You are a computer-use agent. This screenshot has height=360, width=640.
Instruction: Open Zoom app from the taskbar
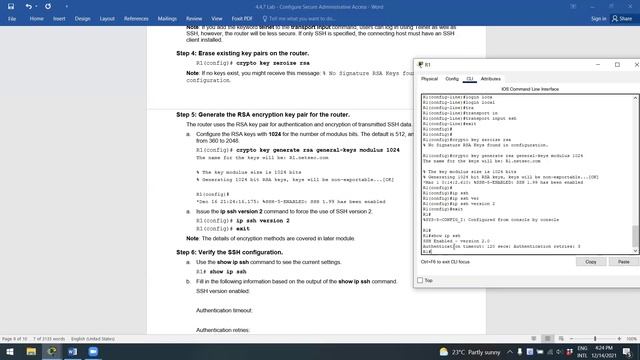(93, 351)
